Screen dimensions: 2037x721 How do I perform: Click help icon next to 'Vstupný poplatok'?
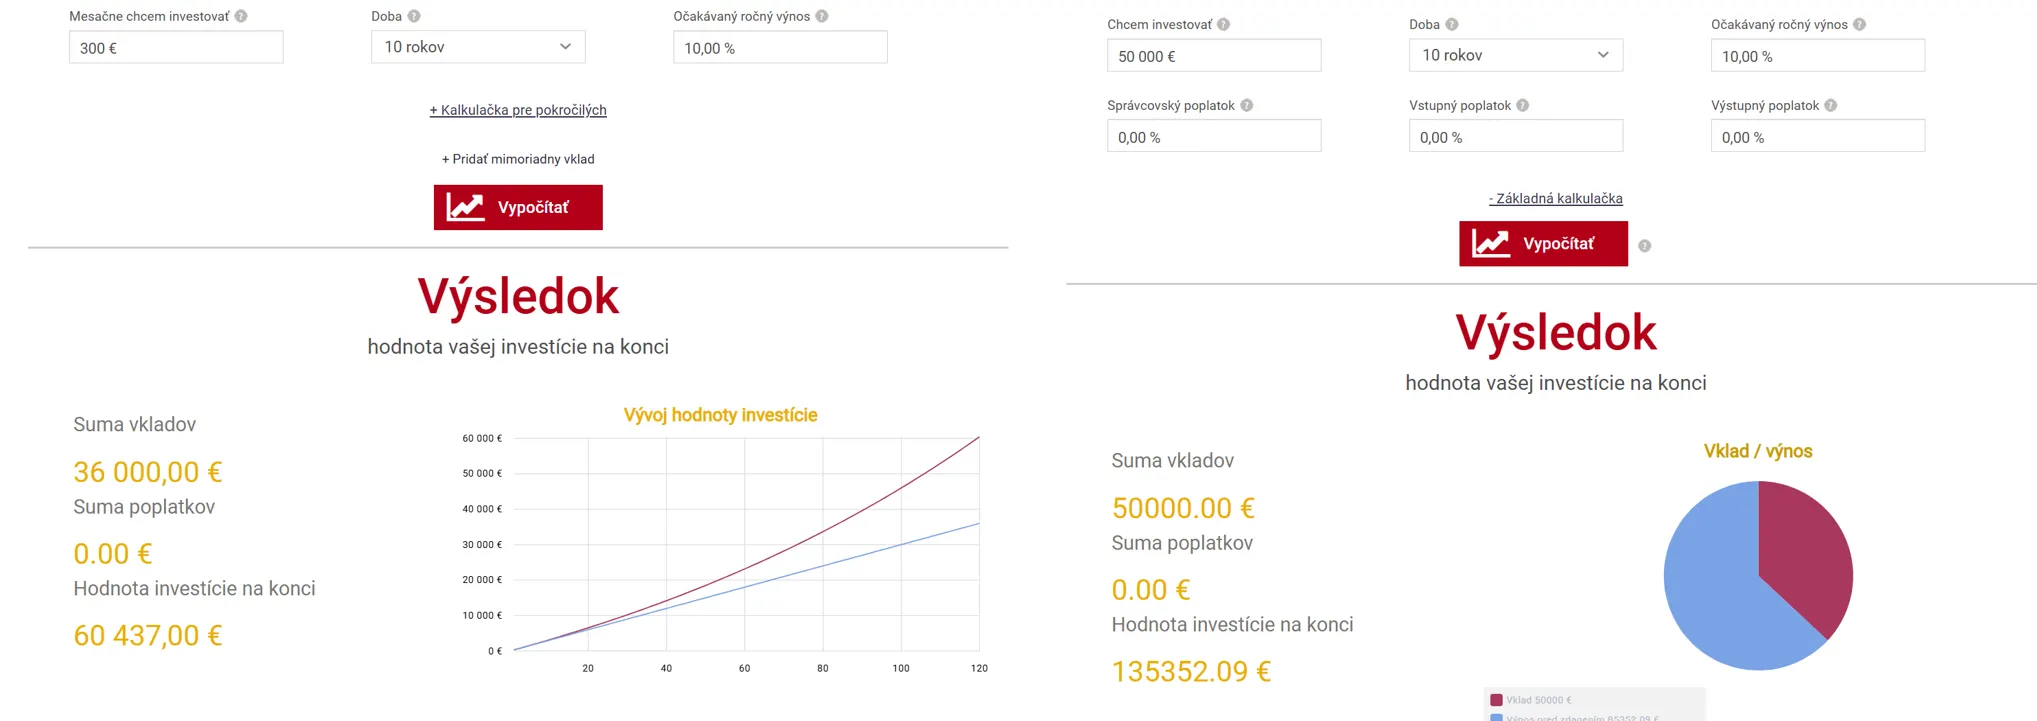point(1523,105)
